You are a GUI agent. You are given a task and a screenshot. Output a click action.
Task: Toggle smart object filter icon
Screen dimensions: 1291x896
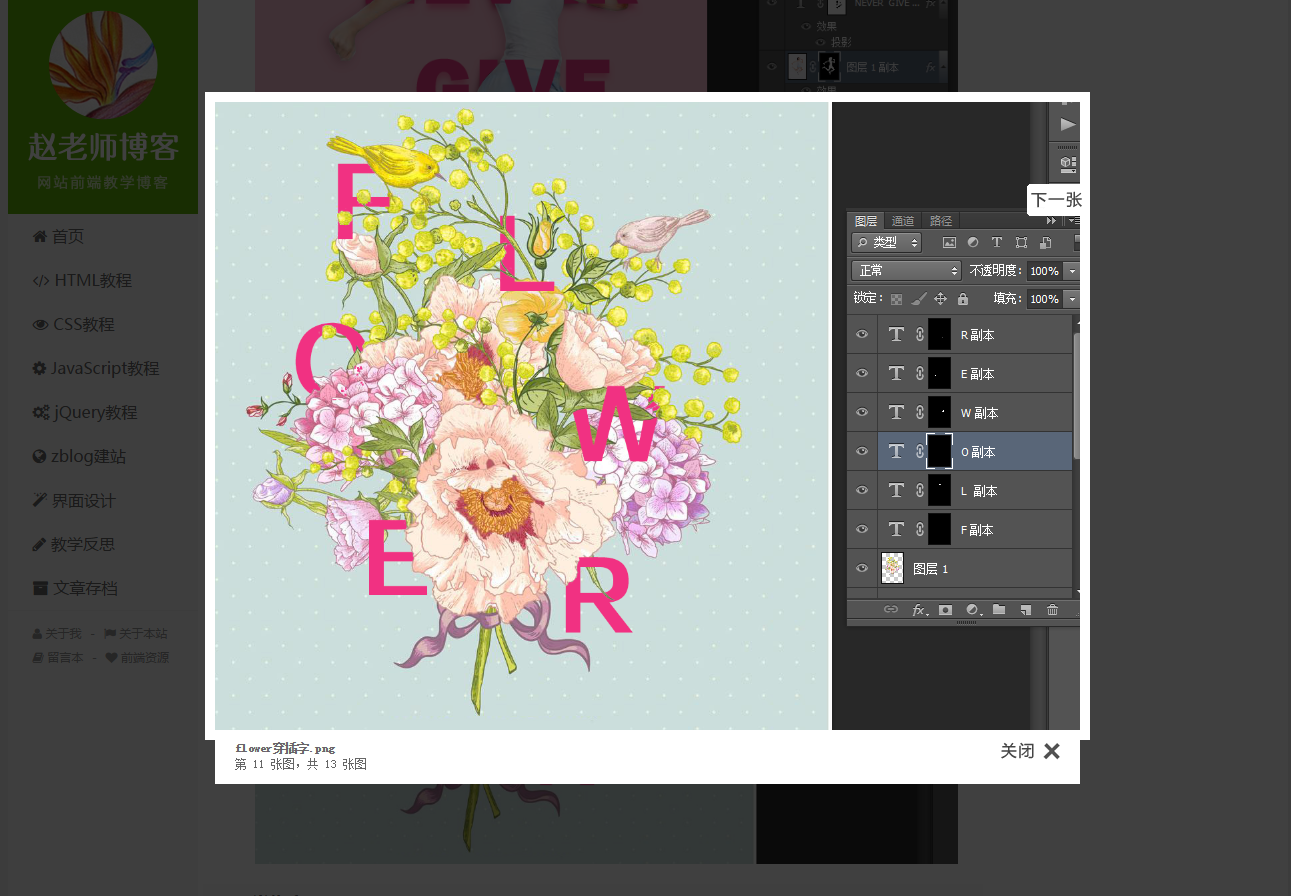pos(1045,242)
